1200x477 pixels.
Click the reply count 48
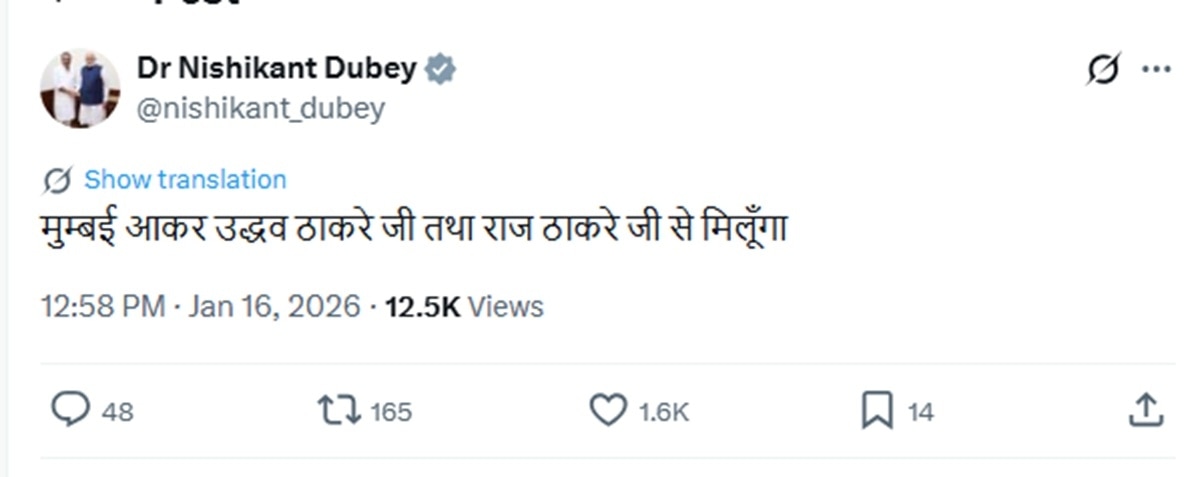pos(117,411)
